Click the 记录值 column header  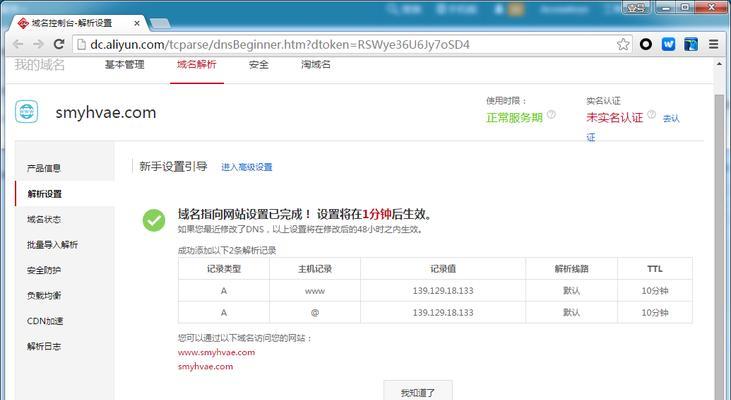pos(443,269)
